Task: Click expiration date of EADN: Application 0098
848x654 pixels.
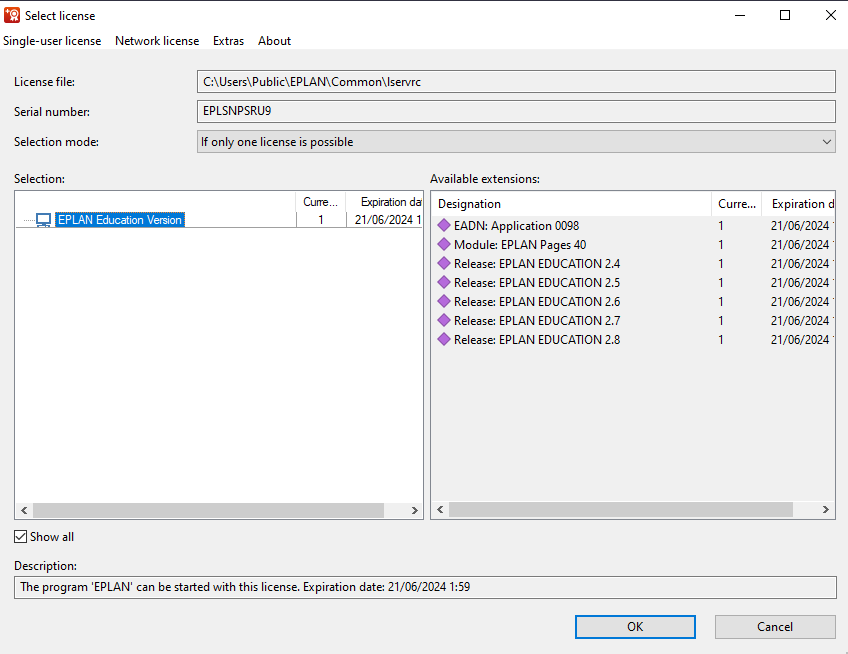Action: coord(800,226)
